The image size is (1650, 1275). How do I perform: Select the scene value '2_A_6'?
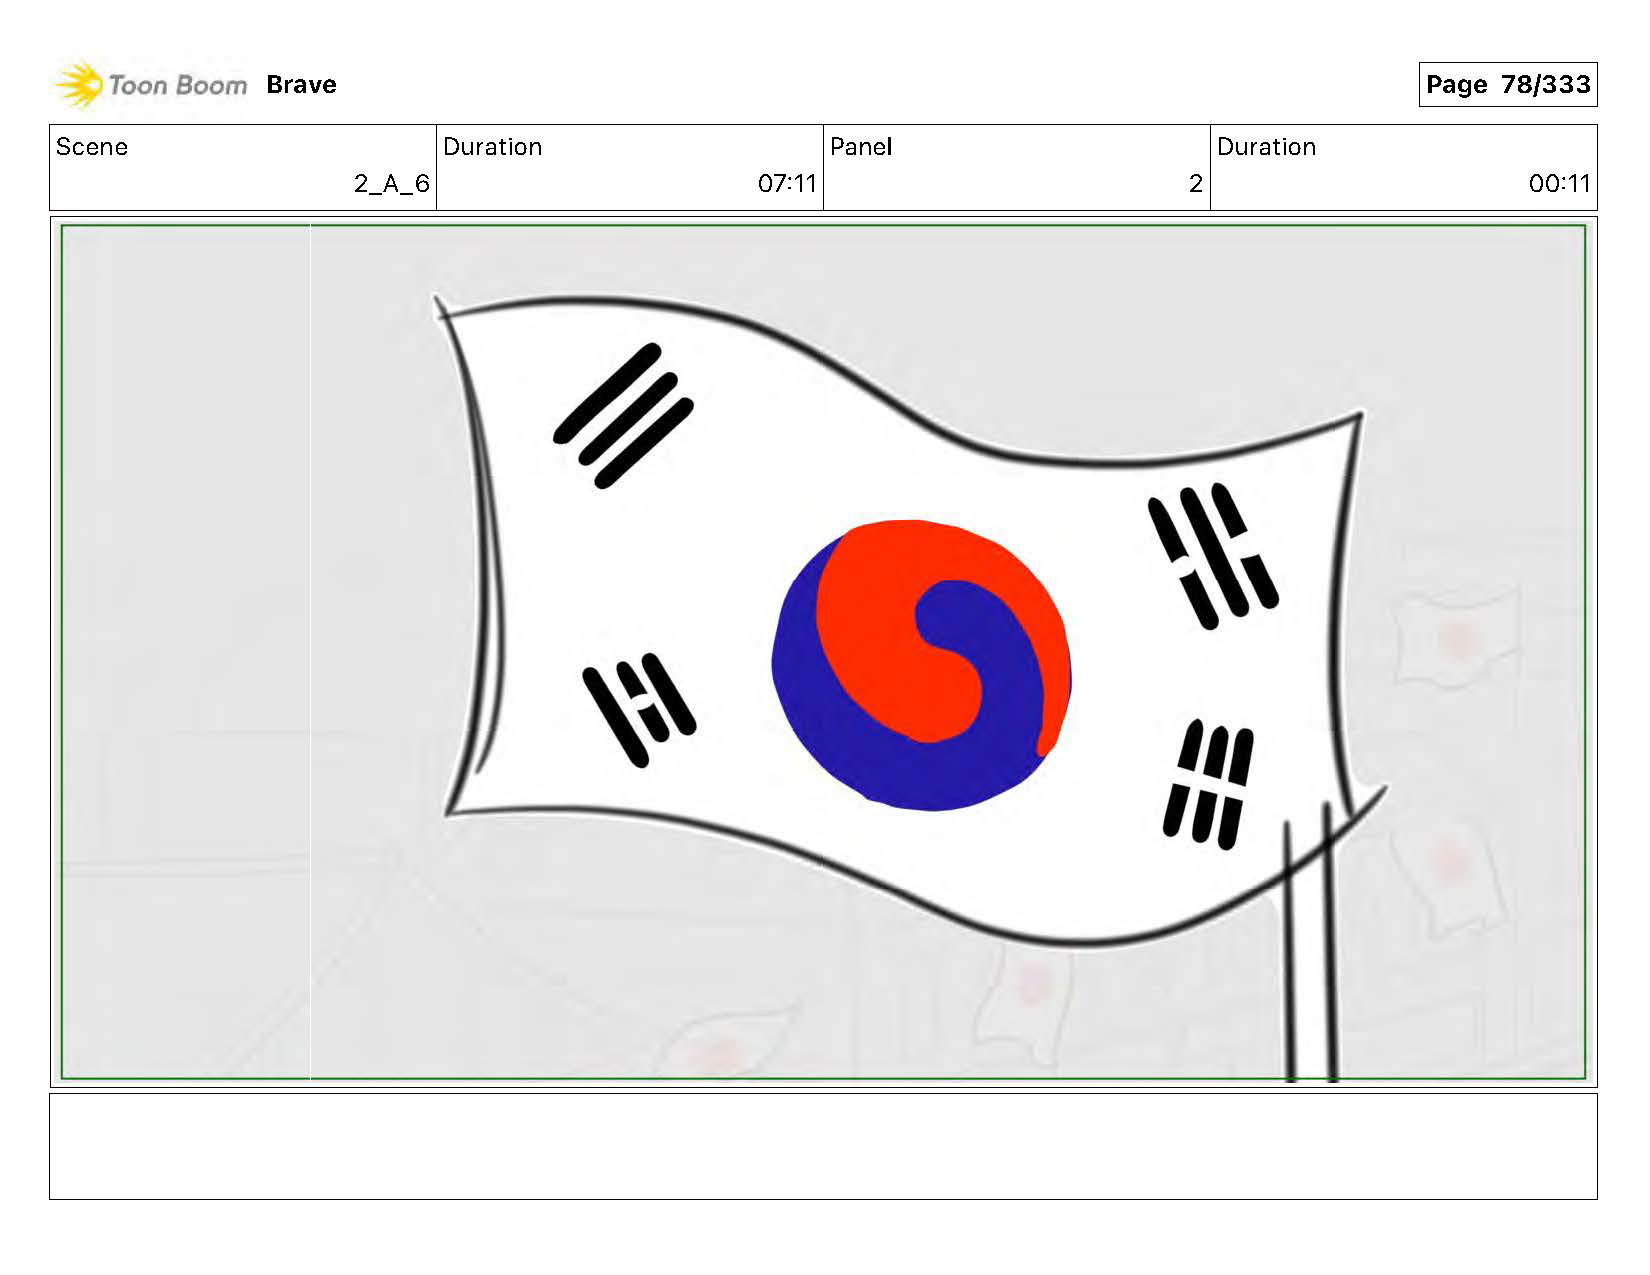coord(391,184)
